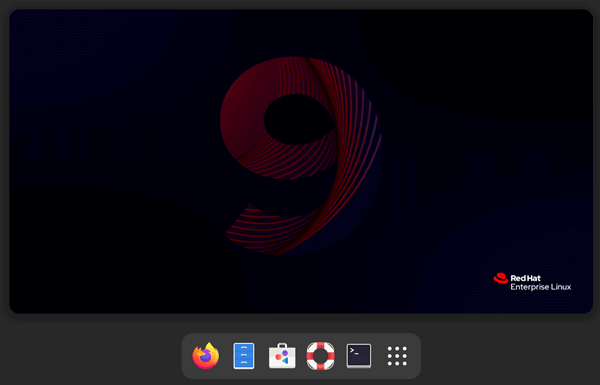Click the red and white life ring icon

coord(320,356)
